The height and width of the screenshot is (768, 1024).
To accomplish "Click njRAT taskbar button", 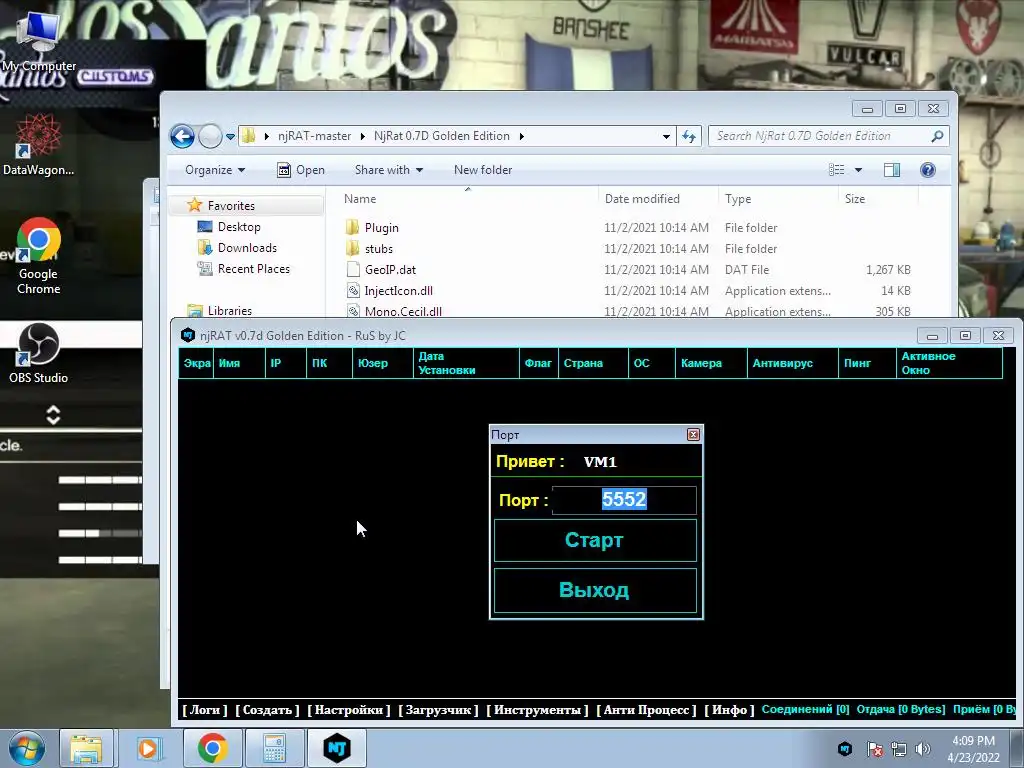I will [336, 748].
